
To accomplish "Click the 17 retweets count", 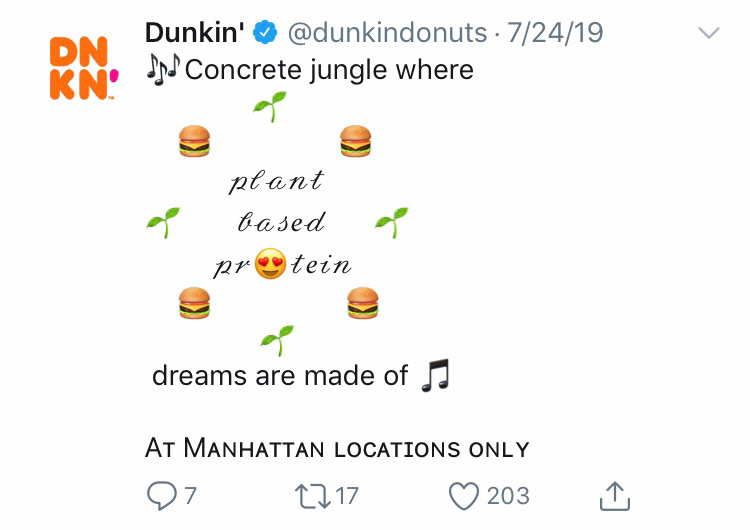I will click(x=347, y=496).
